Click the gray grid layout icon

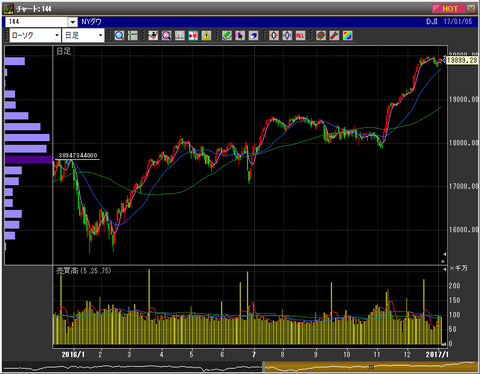(x=180, y=35)
